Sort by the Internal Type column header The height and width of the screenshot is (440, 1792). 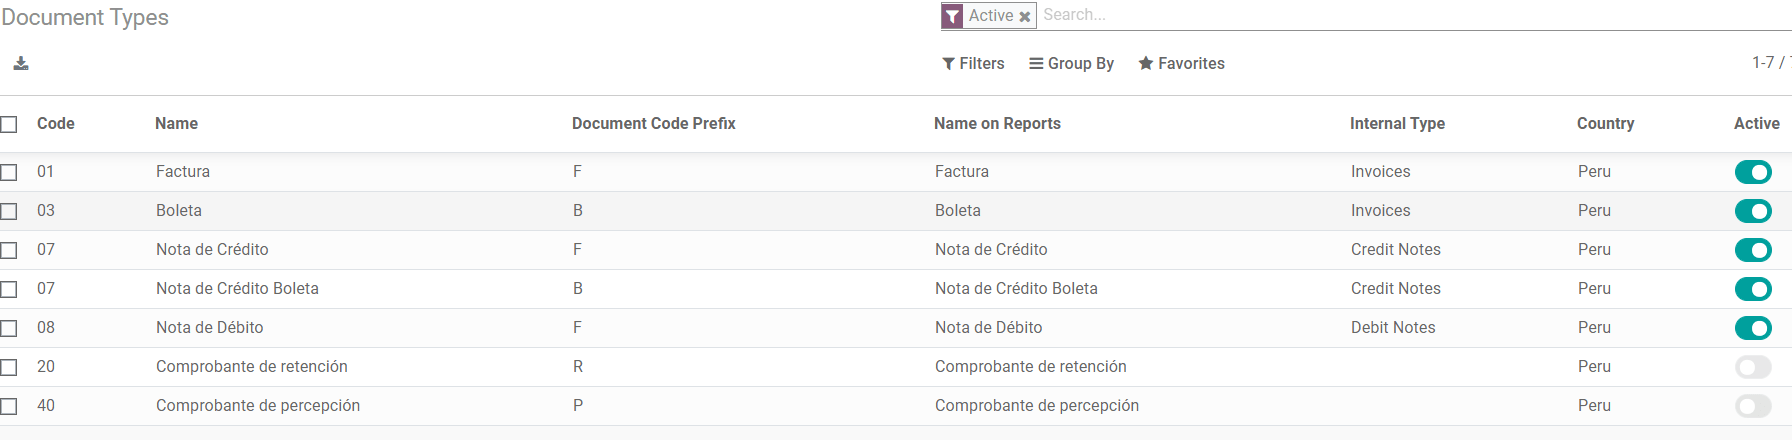[1397, 124]
